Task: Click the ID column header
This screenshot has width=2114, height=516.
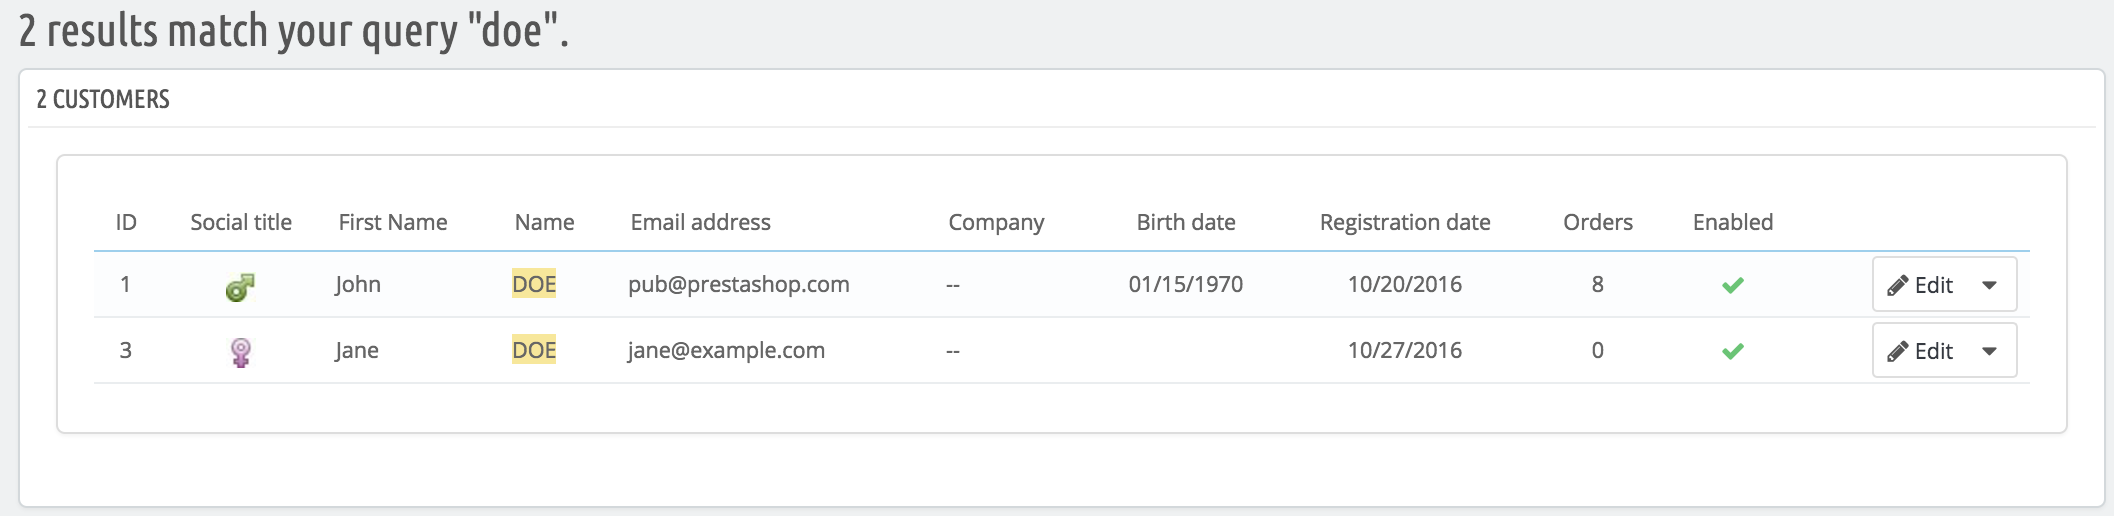Action: coord(126,222)
